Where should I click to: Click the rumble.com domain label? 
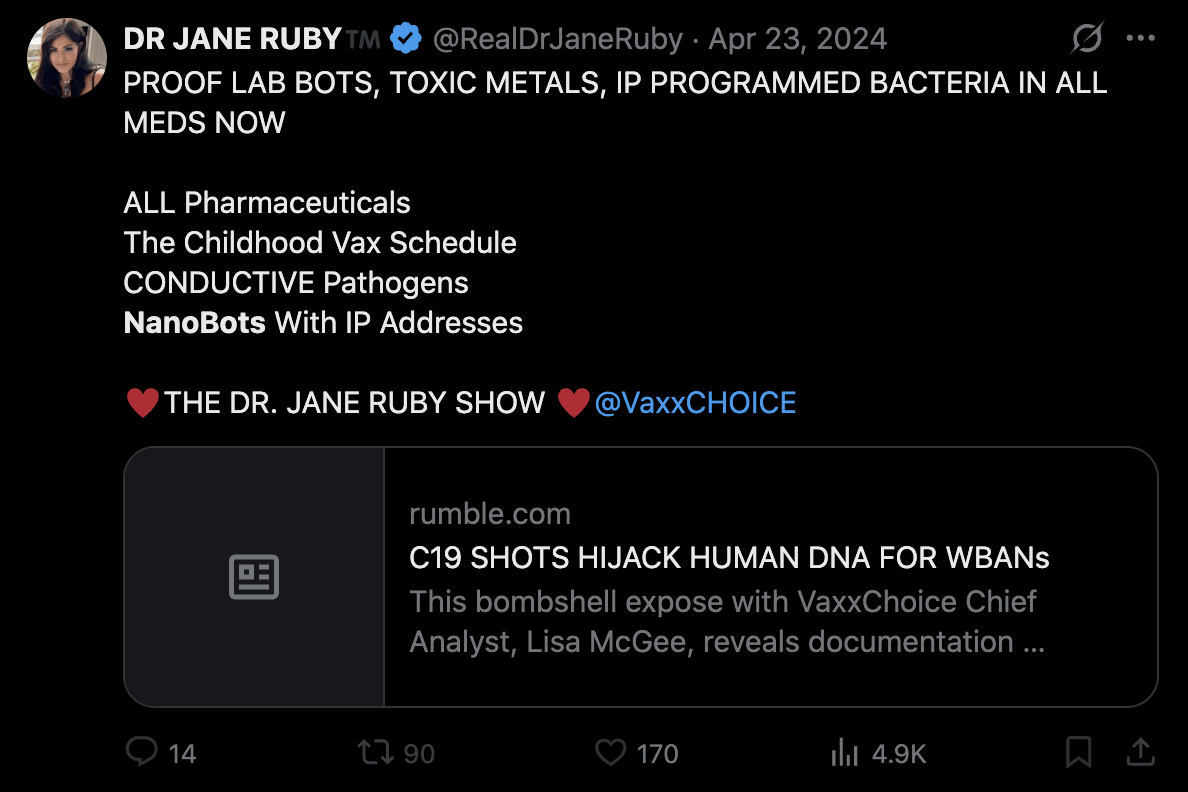click(490, 515)
